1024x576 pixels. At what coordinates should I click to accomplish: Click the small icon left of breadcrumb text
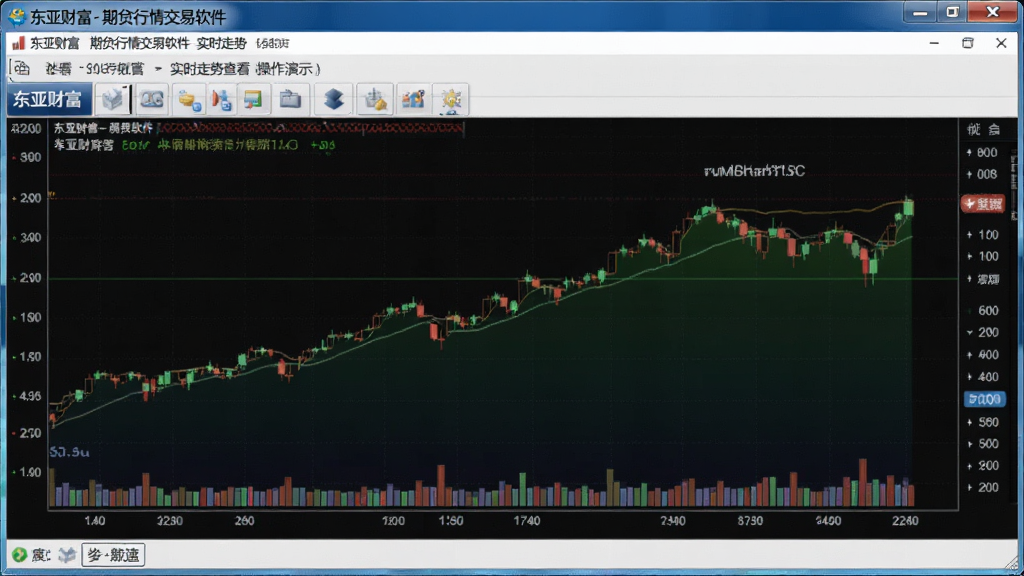(22, 68)
